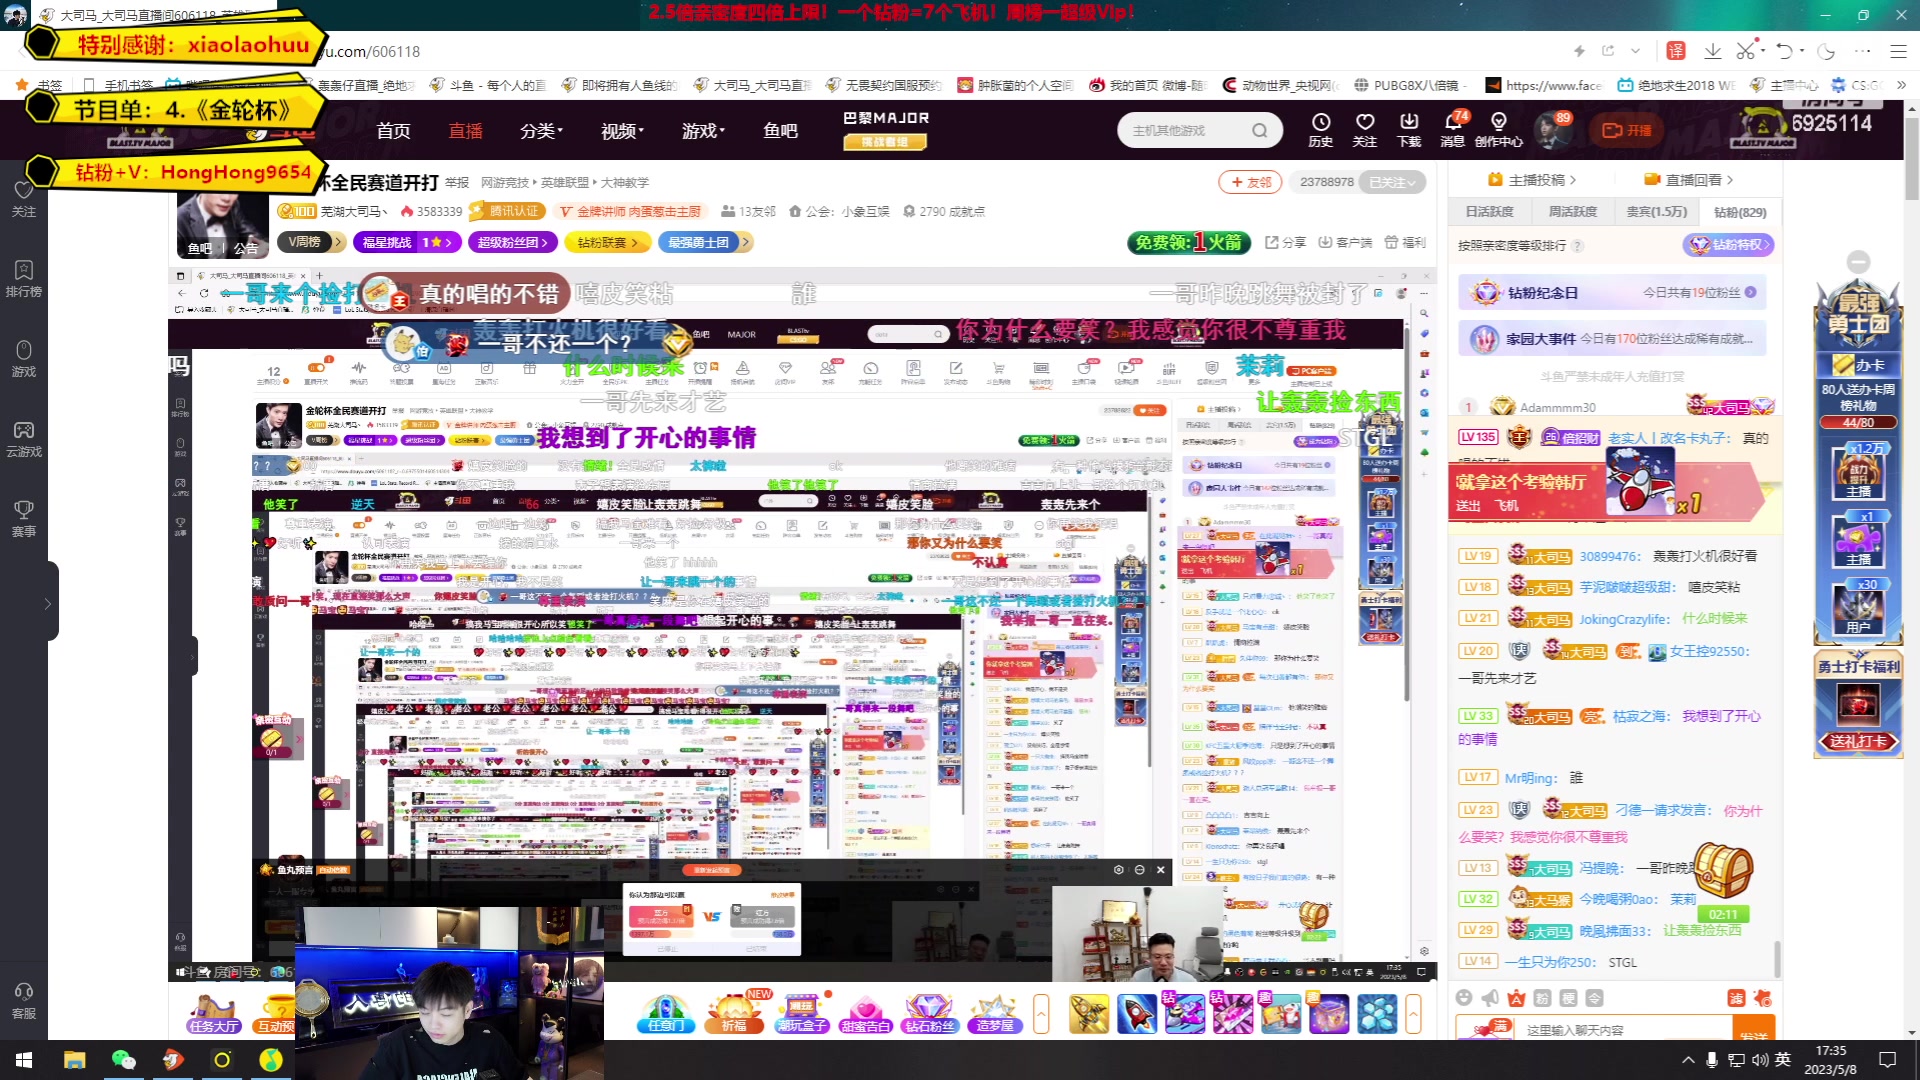Screen dimensions: 1920x1080
Task: Expand activity list arrow beside 造梦屋
Action: click(x=1041, y=1013)
